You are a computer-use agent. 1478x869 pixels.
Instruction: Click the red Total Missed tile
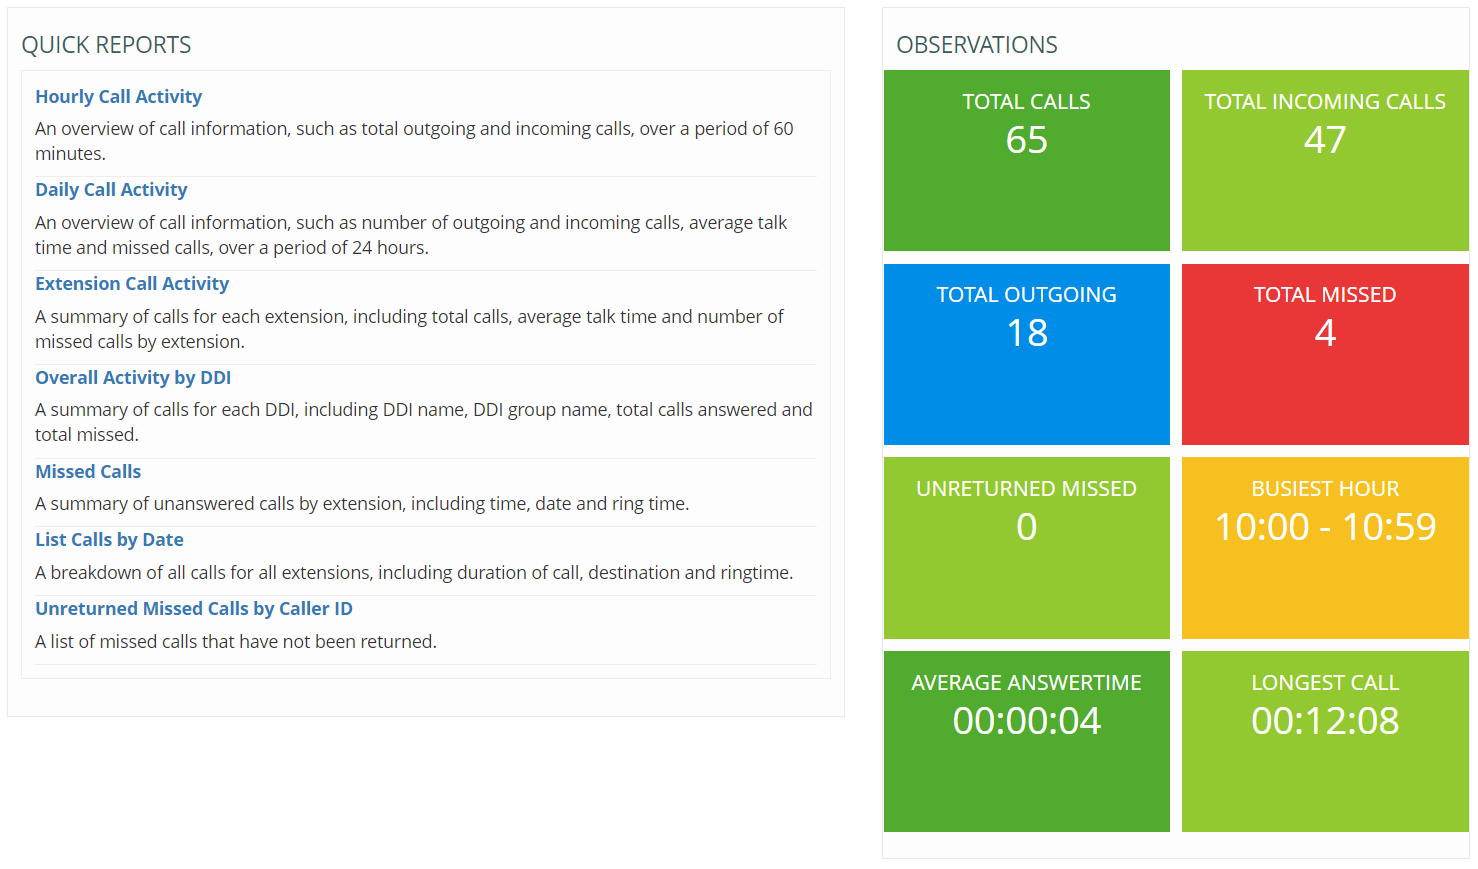pos(1324,354)
